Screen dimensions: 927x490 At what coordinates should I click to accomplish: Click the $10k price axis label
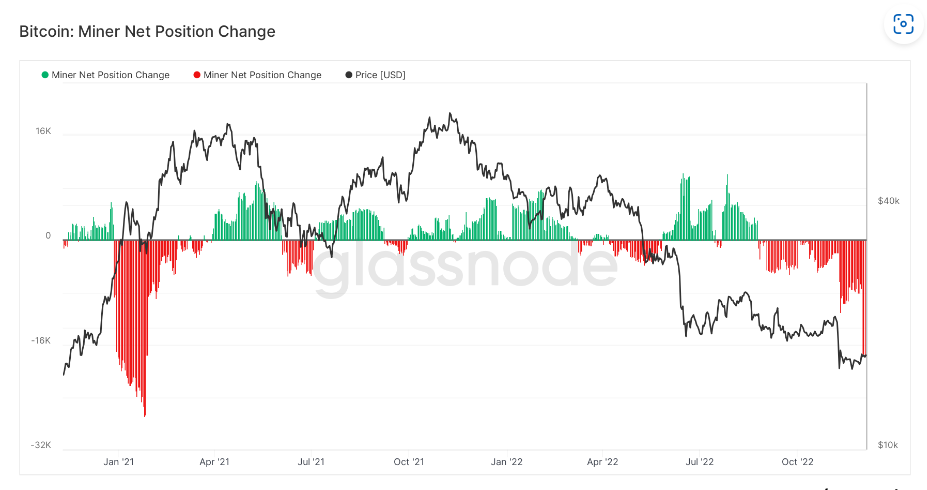coord(889,445)
